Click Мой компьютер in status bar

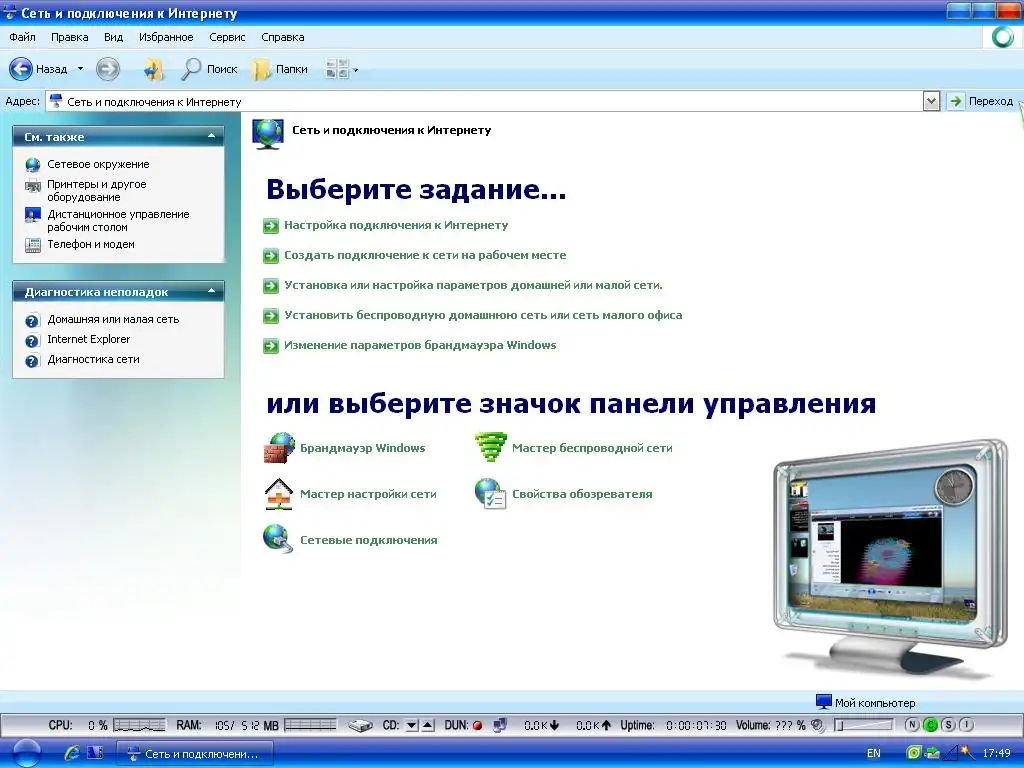[x=866, y=703]
